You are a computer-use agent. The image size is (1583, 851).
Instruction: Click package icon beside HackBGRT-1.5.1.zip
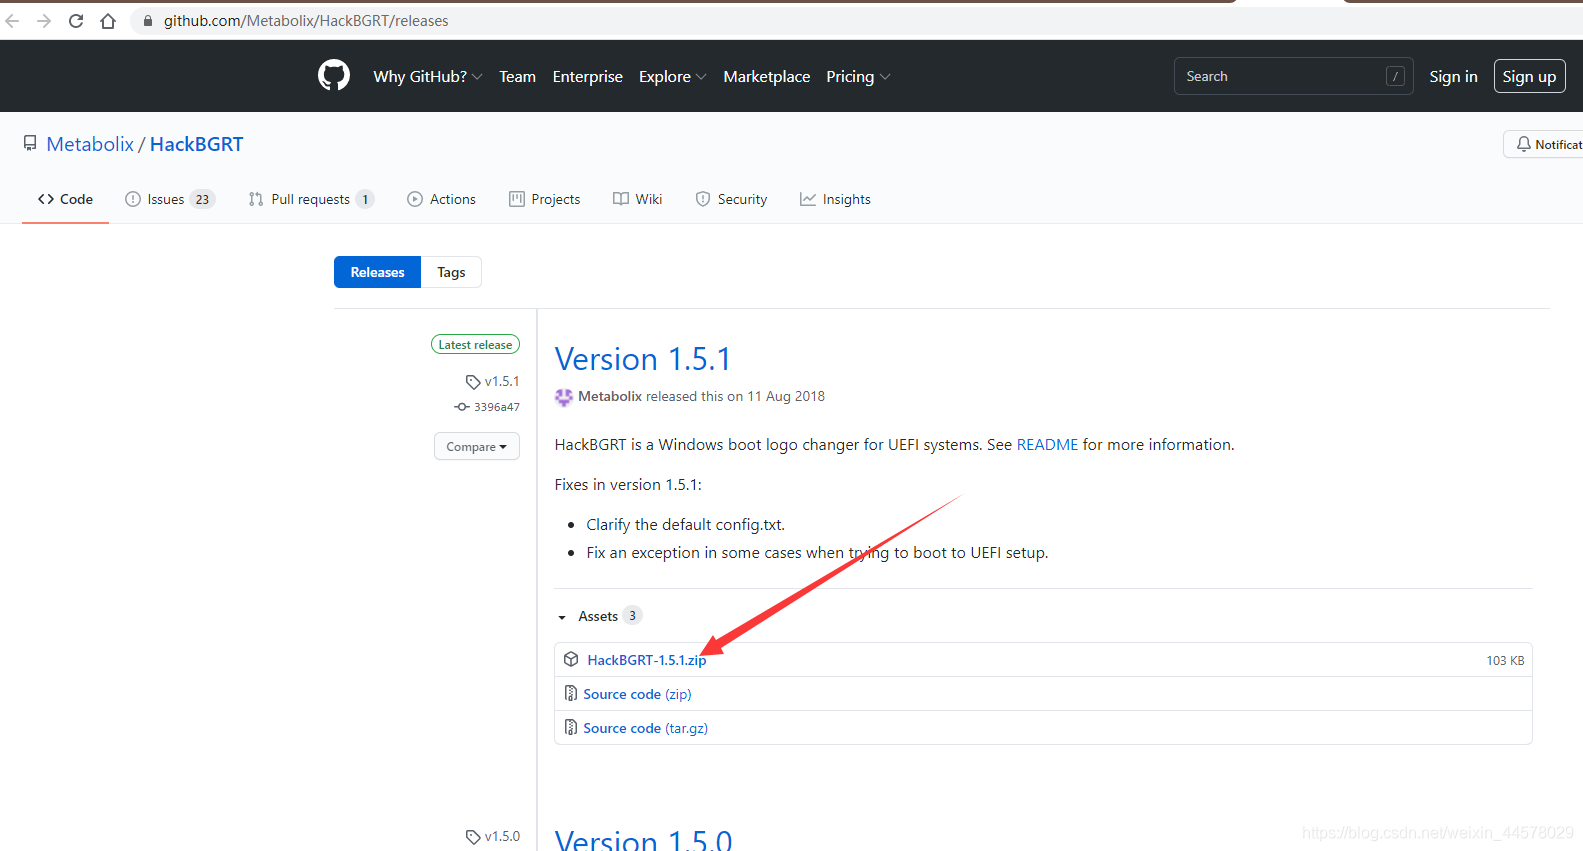pos(571,659)
